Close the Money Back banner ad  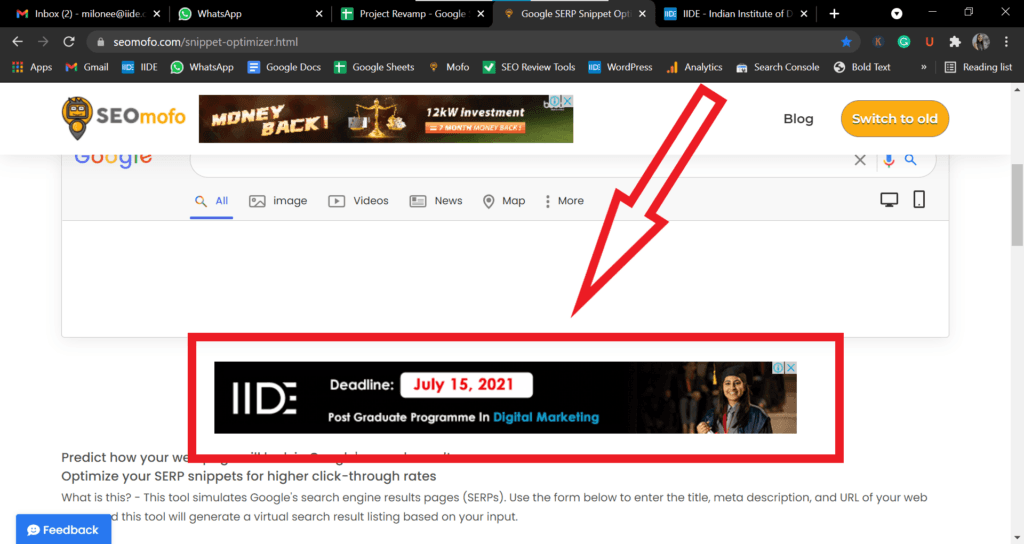pos(568,101)
